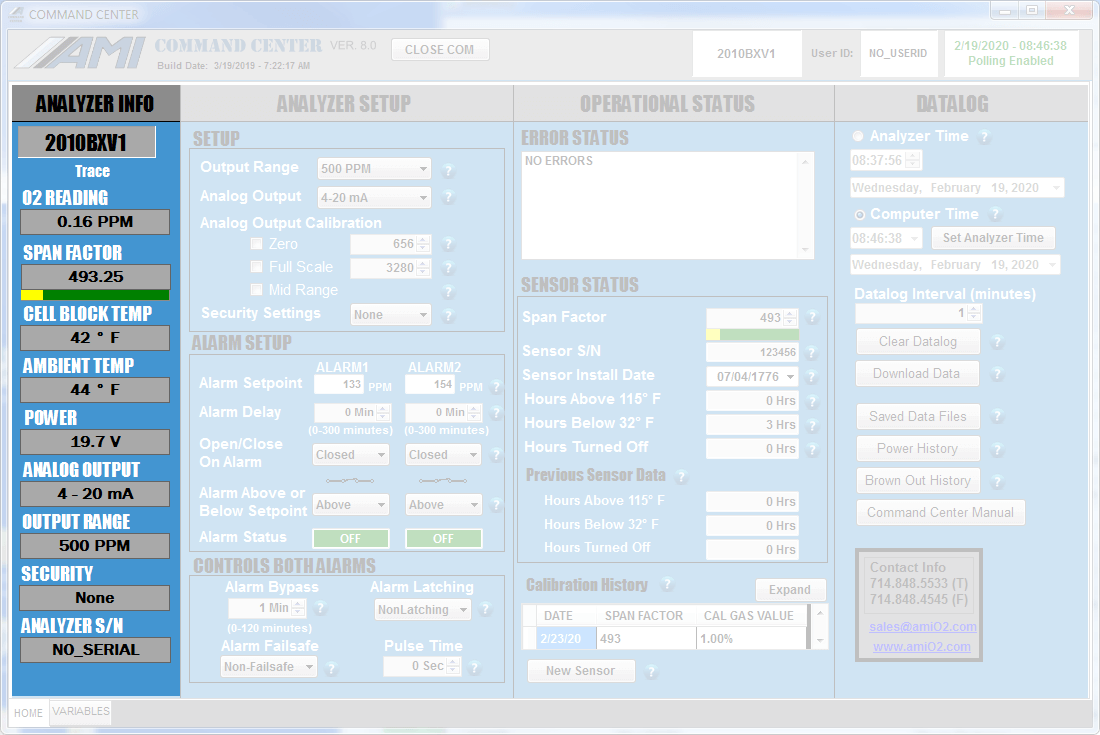Open the help icon beside Analog Output
The height and width of the screenshot is (735, 1100).
448,198
